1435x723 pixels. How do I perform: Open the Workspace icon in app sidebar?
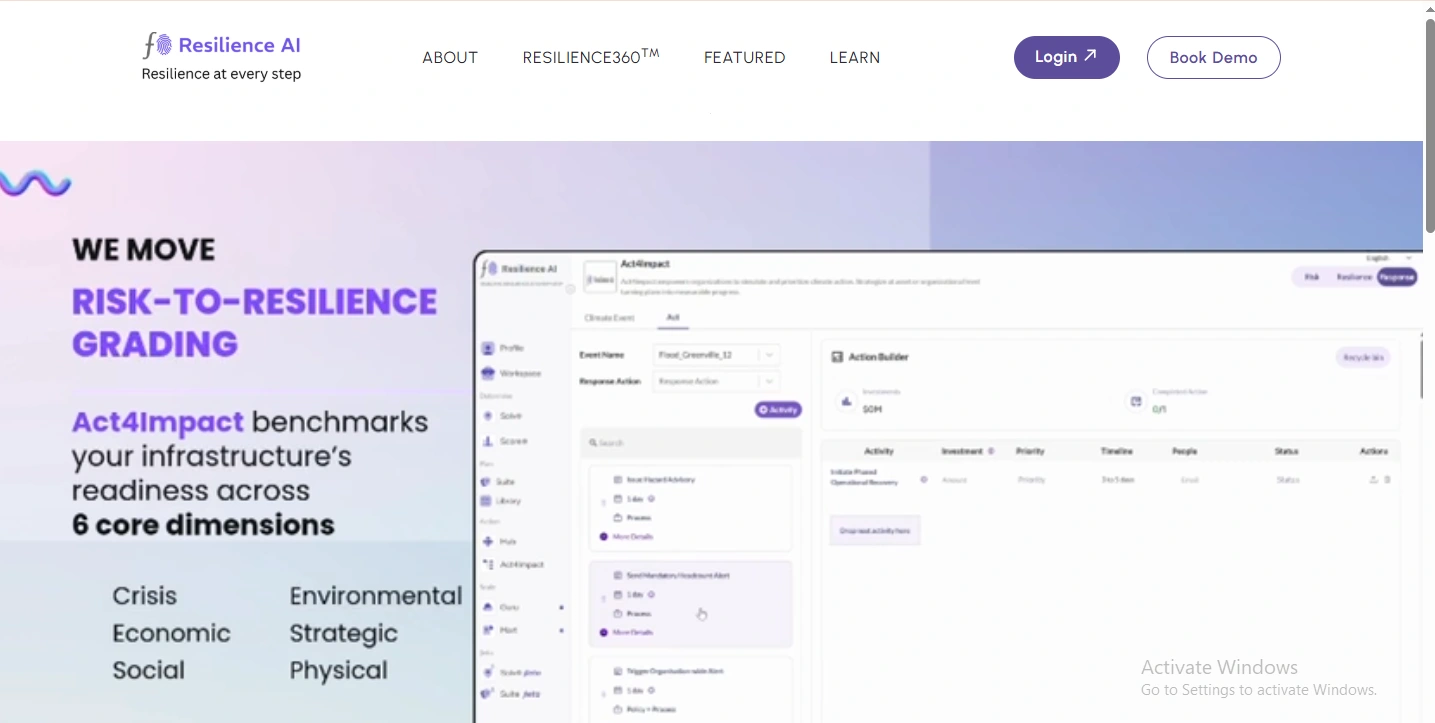click(x=488, y=373)
